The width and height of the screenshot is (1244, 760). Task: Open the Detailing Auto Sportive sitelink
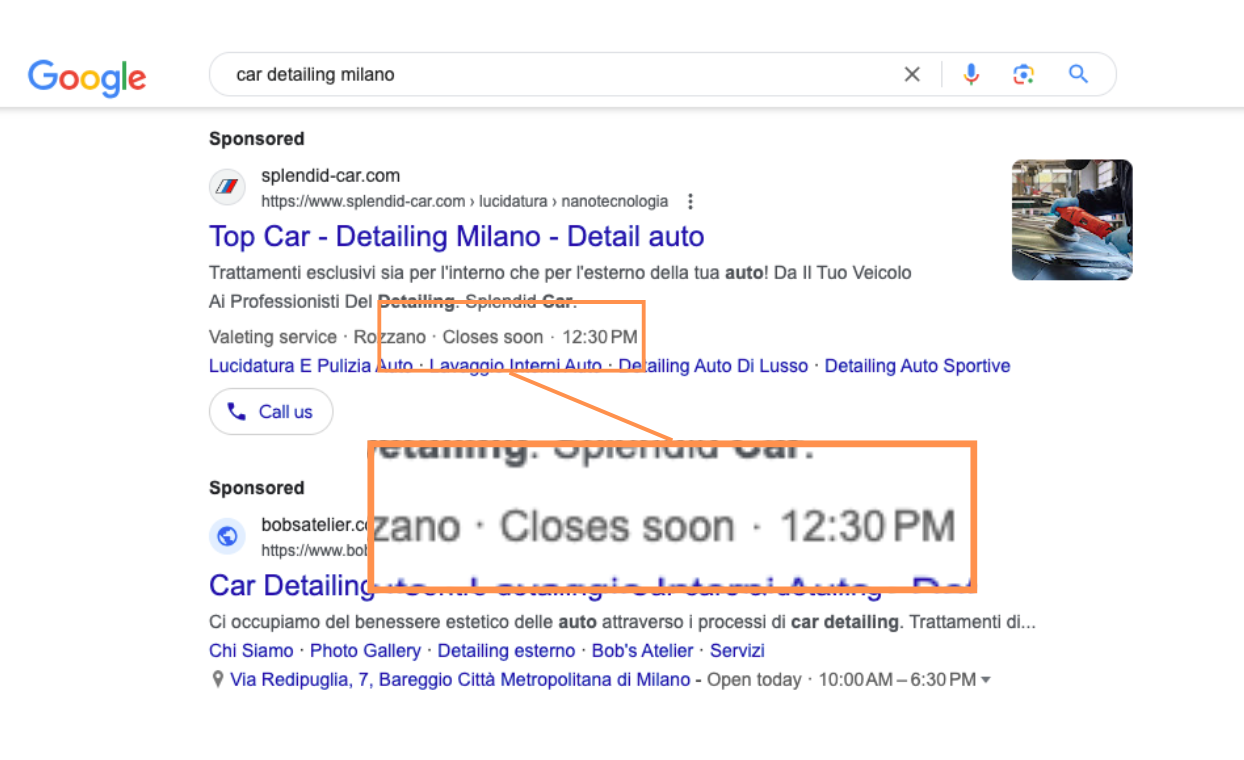click(917, 366)
